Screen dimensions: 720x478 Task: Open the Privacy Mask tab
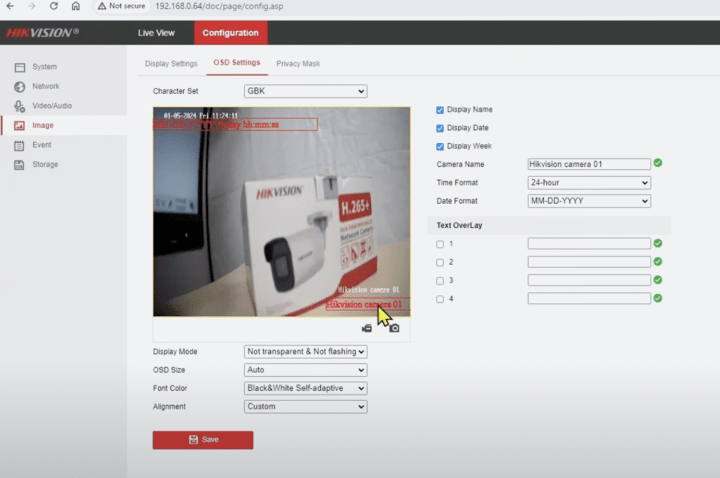[298, 63]
